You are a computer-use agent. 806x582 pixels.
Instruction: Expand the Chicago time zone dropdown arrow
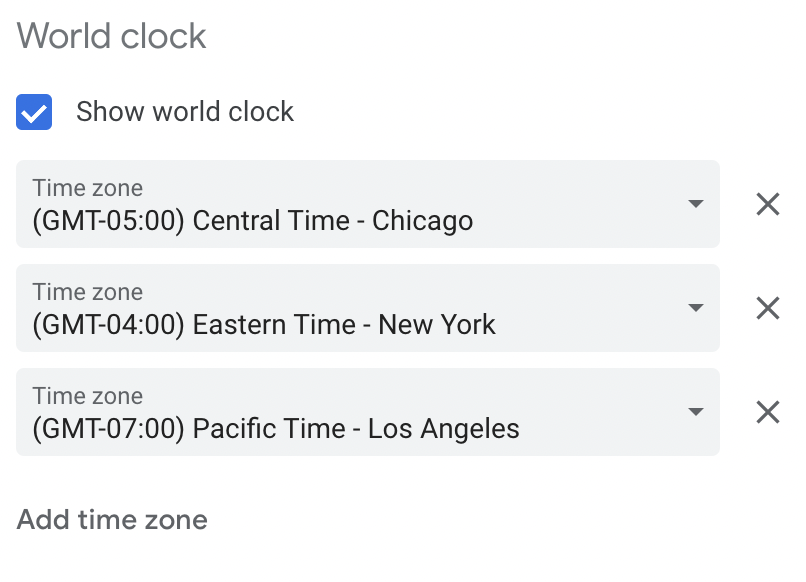pyautogui.click(x=696, y=204)
